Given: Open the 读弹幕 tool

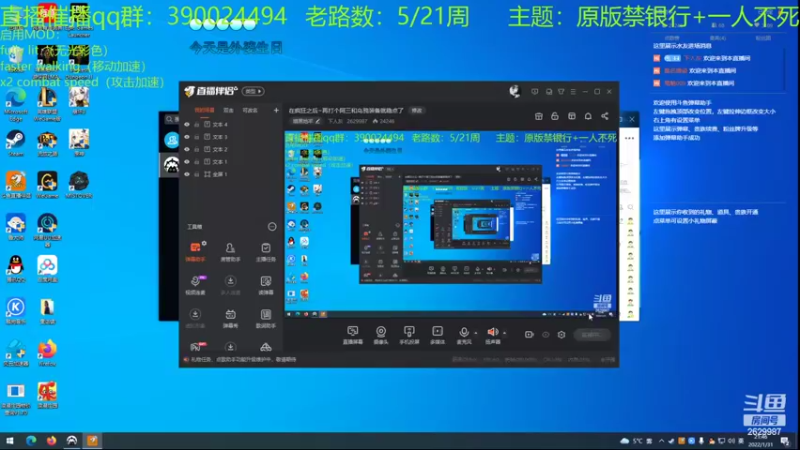Looking at the screenshot, I should click(266, 285).
